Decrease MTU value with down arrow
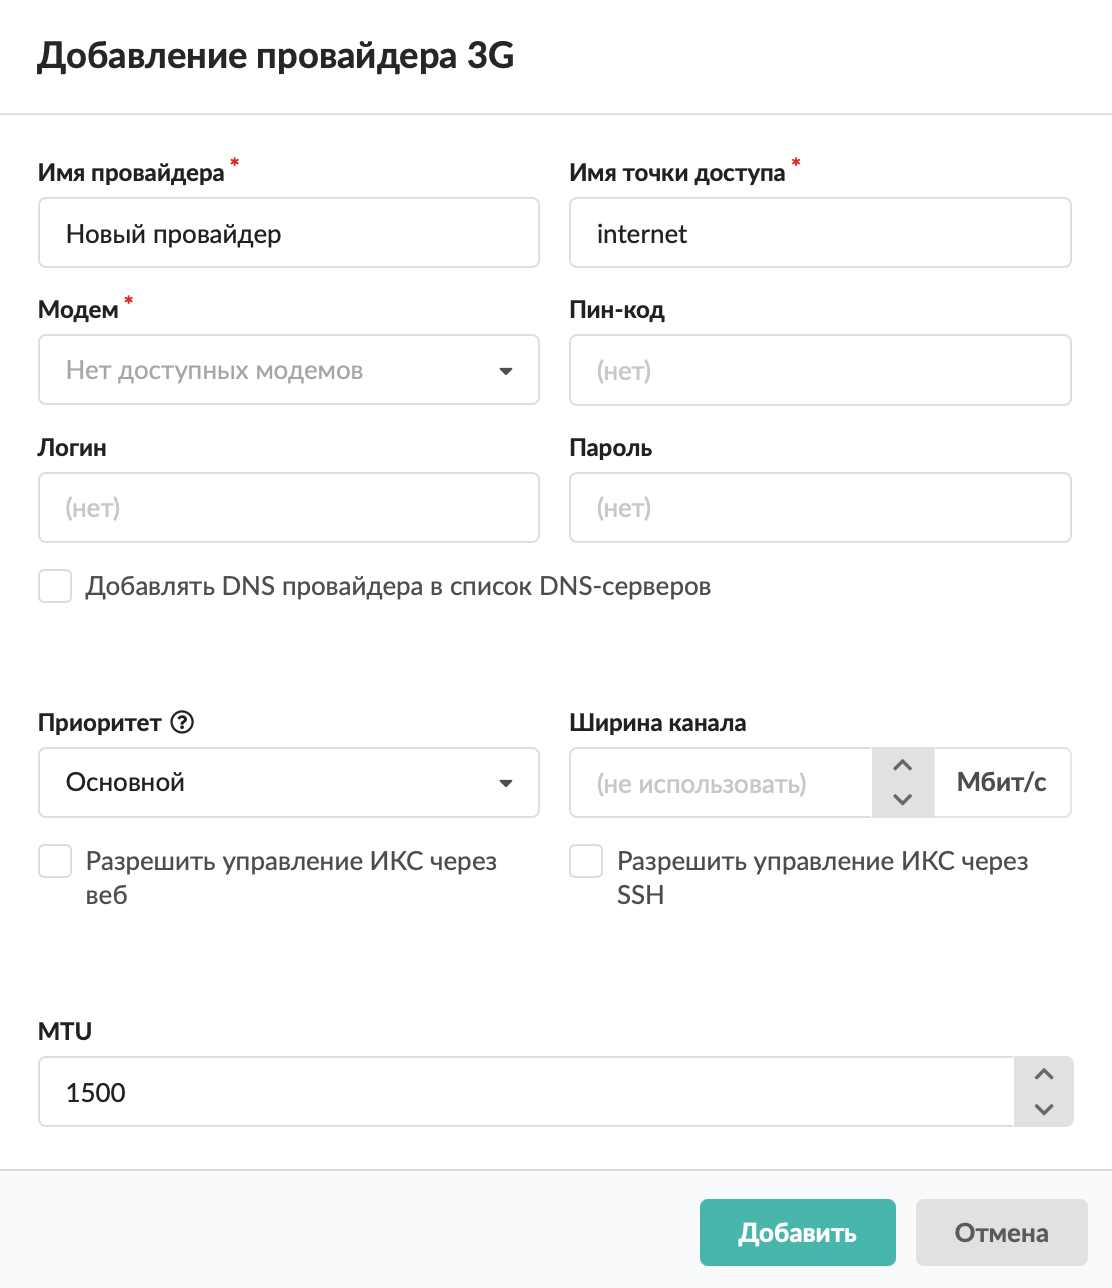Image resolution: width=1112 pixels, height=1288 pixels. 1044,1109
